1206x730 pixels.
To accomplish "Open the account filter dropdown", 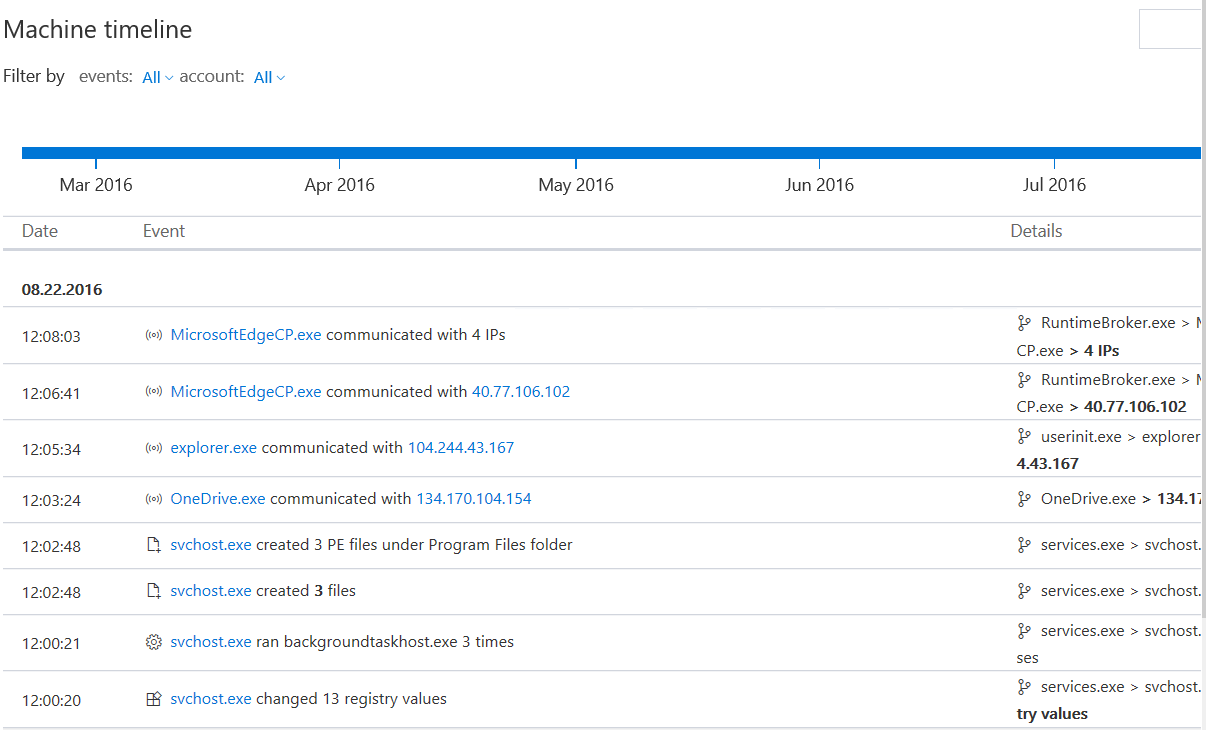I will [x=269, y=77].
